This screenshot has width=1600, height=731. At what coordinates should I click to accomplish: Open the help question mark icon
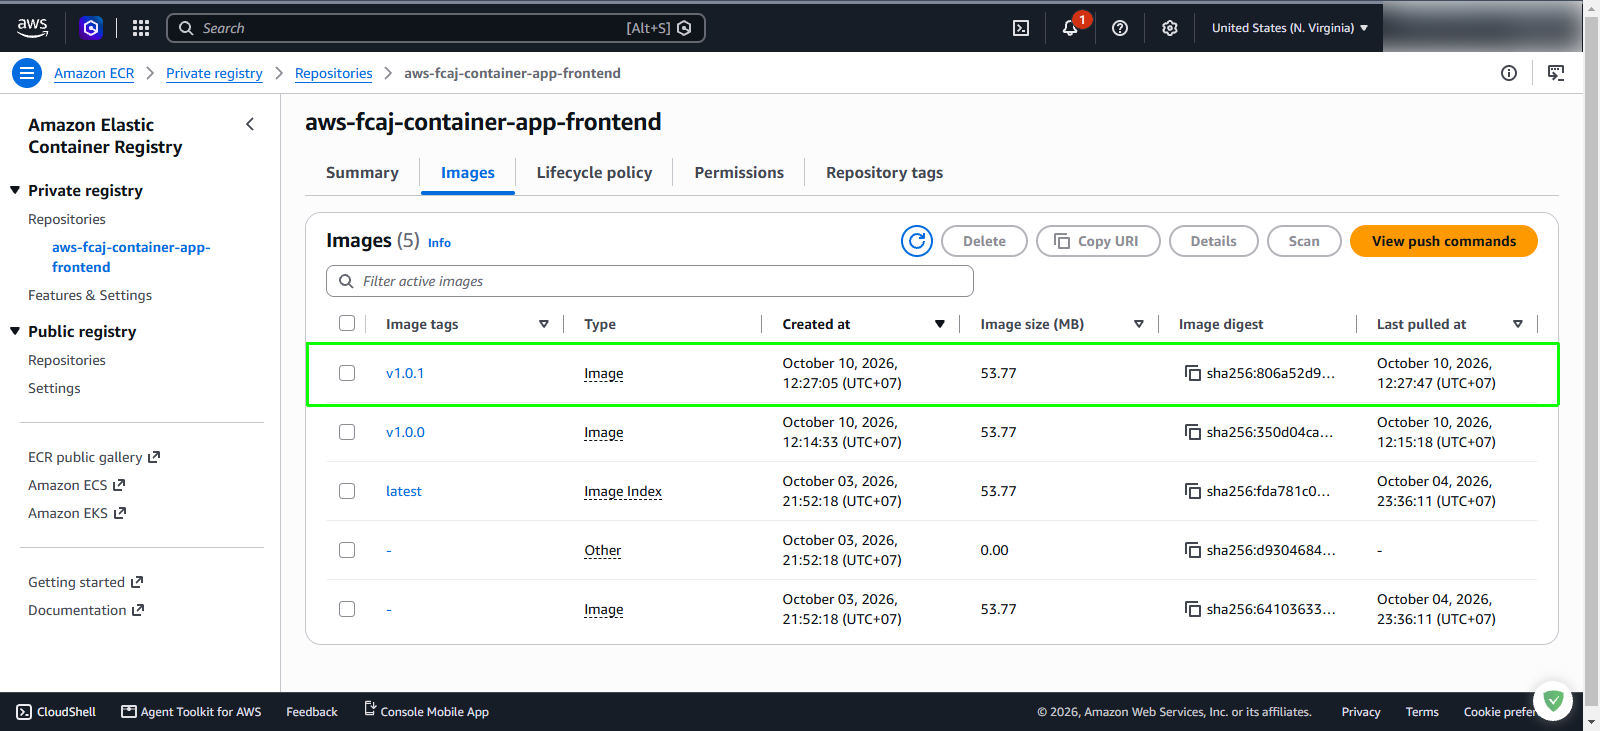coord(1120,28)
